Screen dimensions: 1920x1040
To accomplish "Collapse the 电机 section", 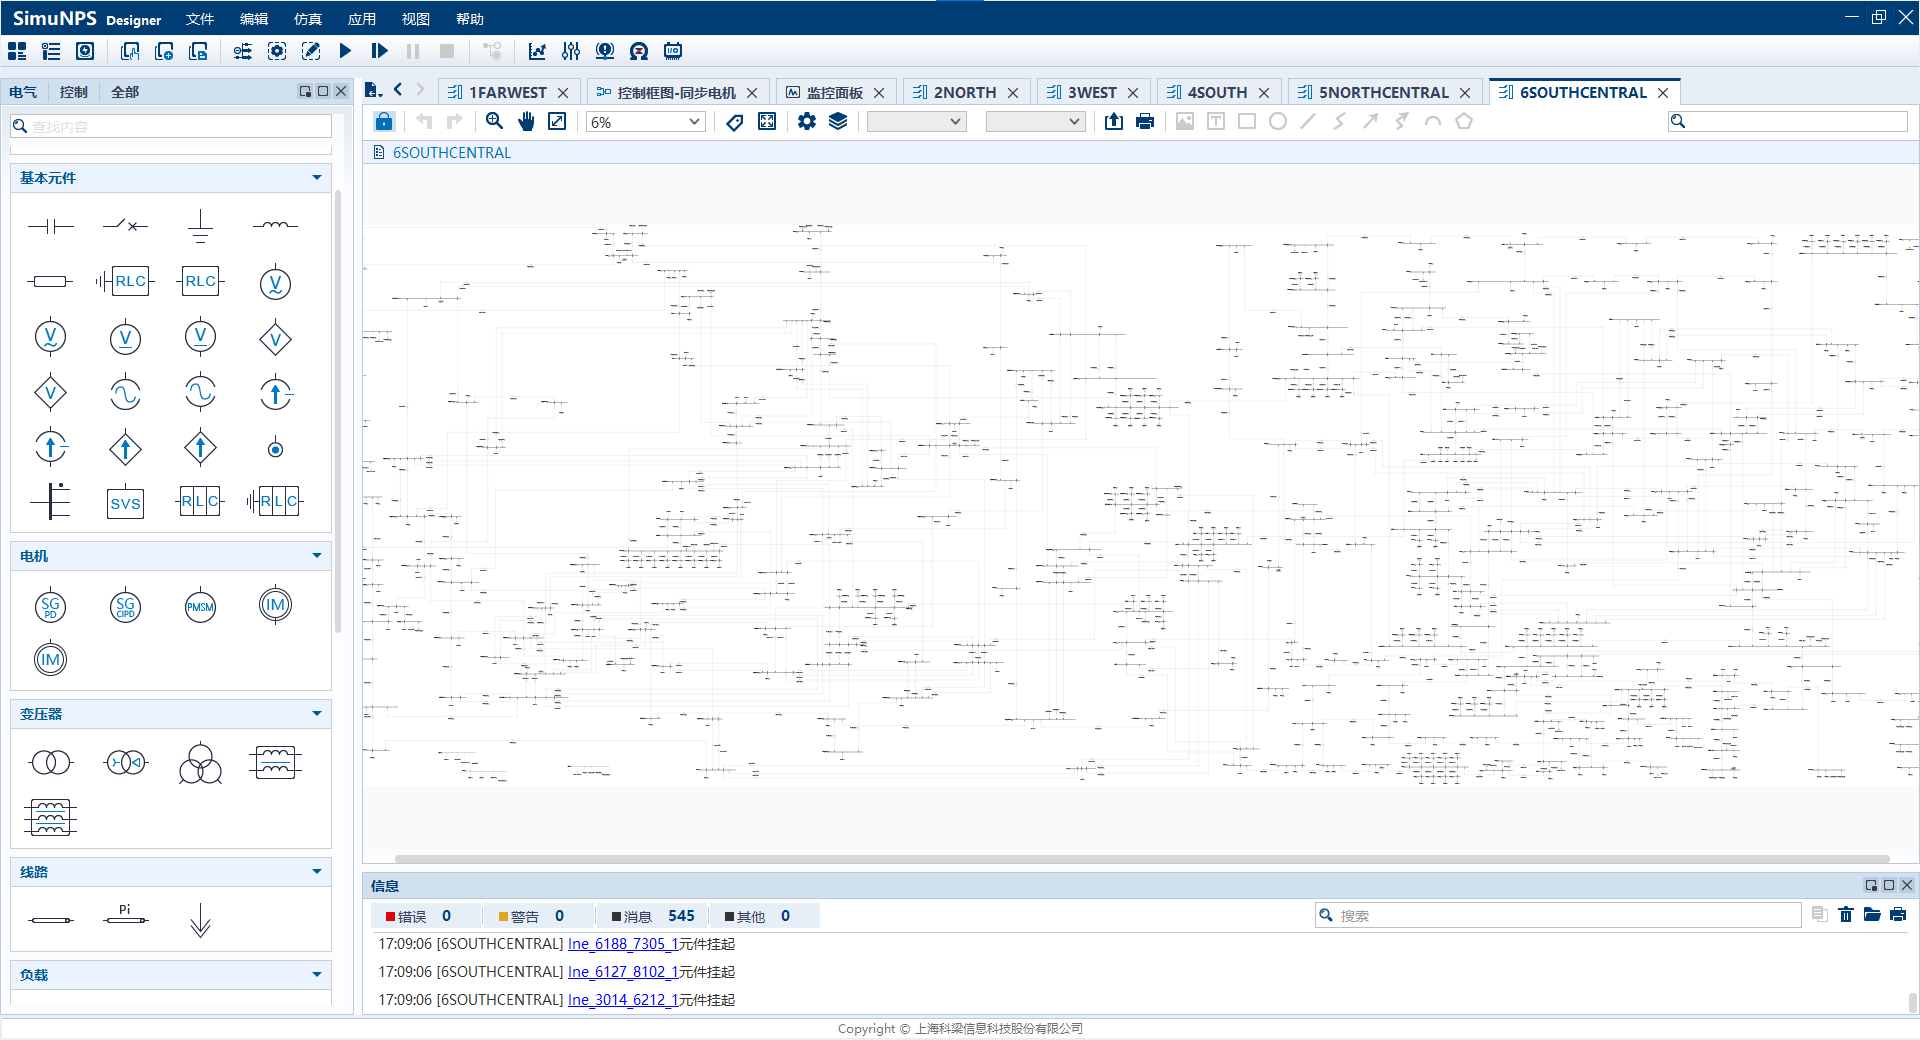I will click(317, 556).
